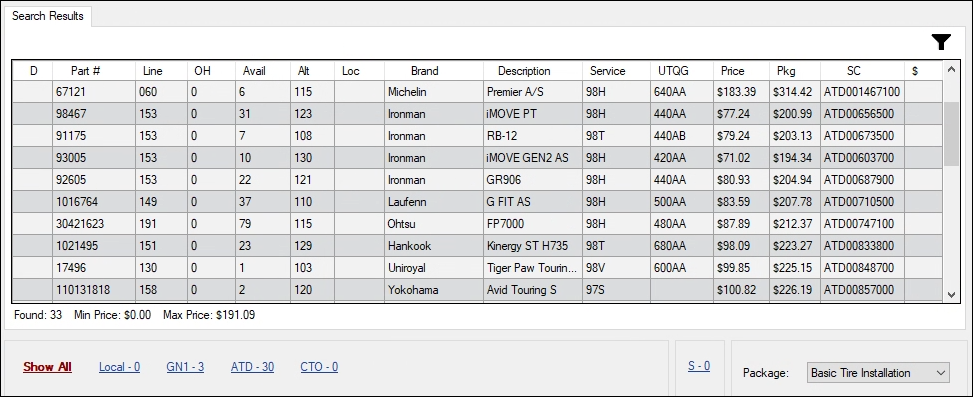Switch to the Search Results tab
The height and width of the screenshot is (397, 973).
(x=48, y=16)
